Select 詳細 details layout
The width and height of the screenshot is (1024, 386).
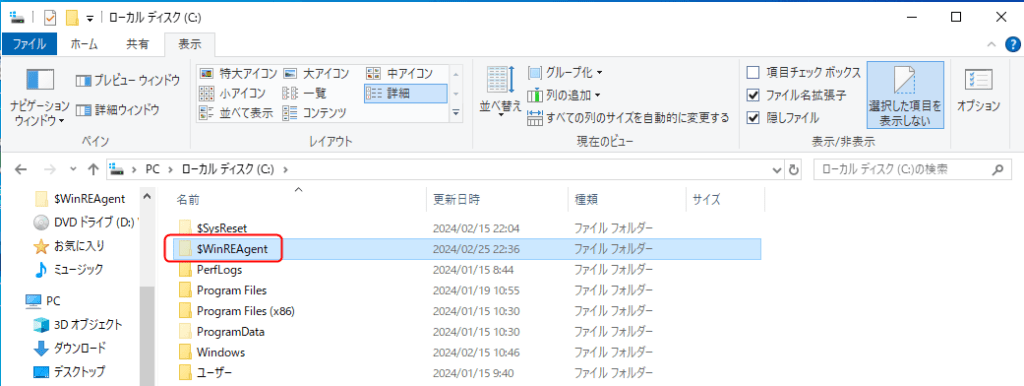coord(406,93)
